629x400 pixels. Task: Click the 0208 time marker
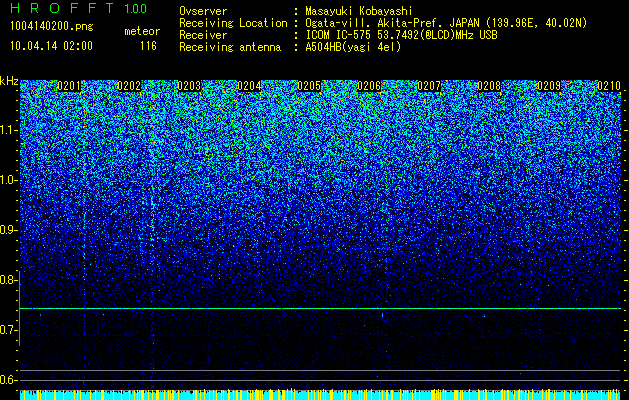point(489,86)
